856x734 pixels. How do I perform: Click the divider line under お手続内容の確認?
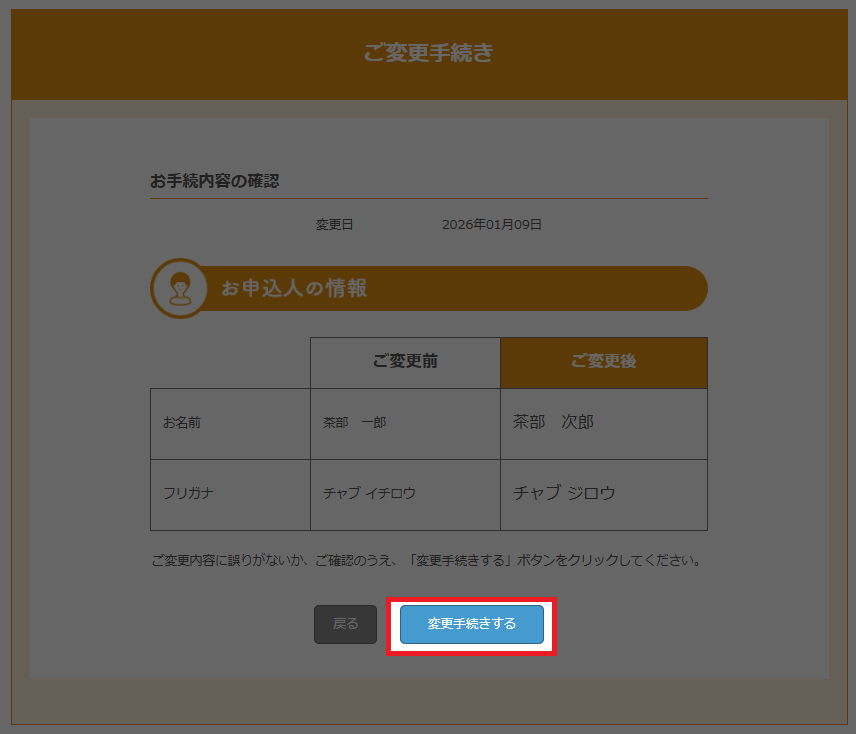point(428,198)
